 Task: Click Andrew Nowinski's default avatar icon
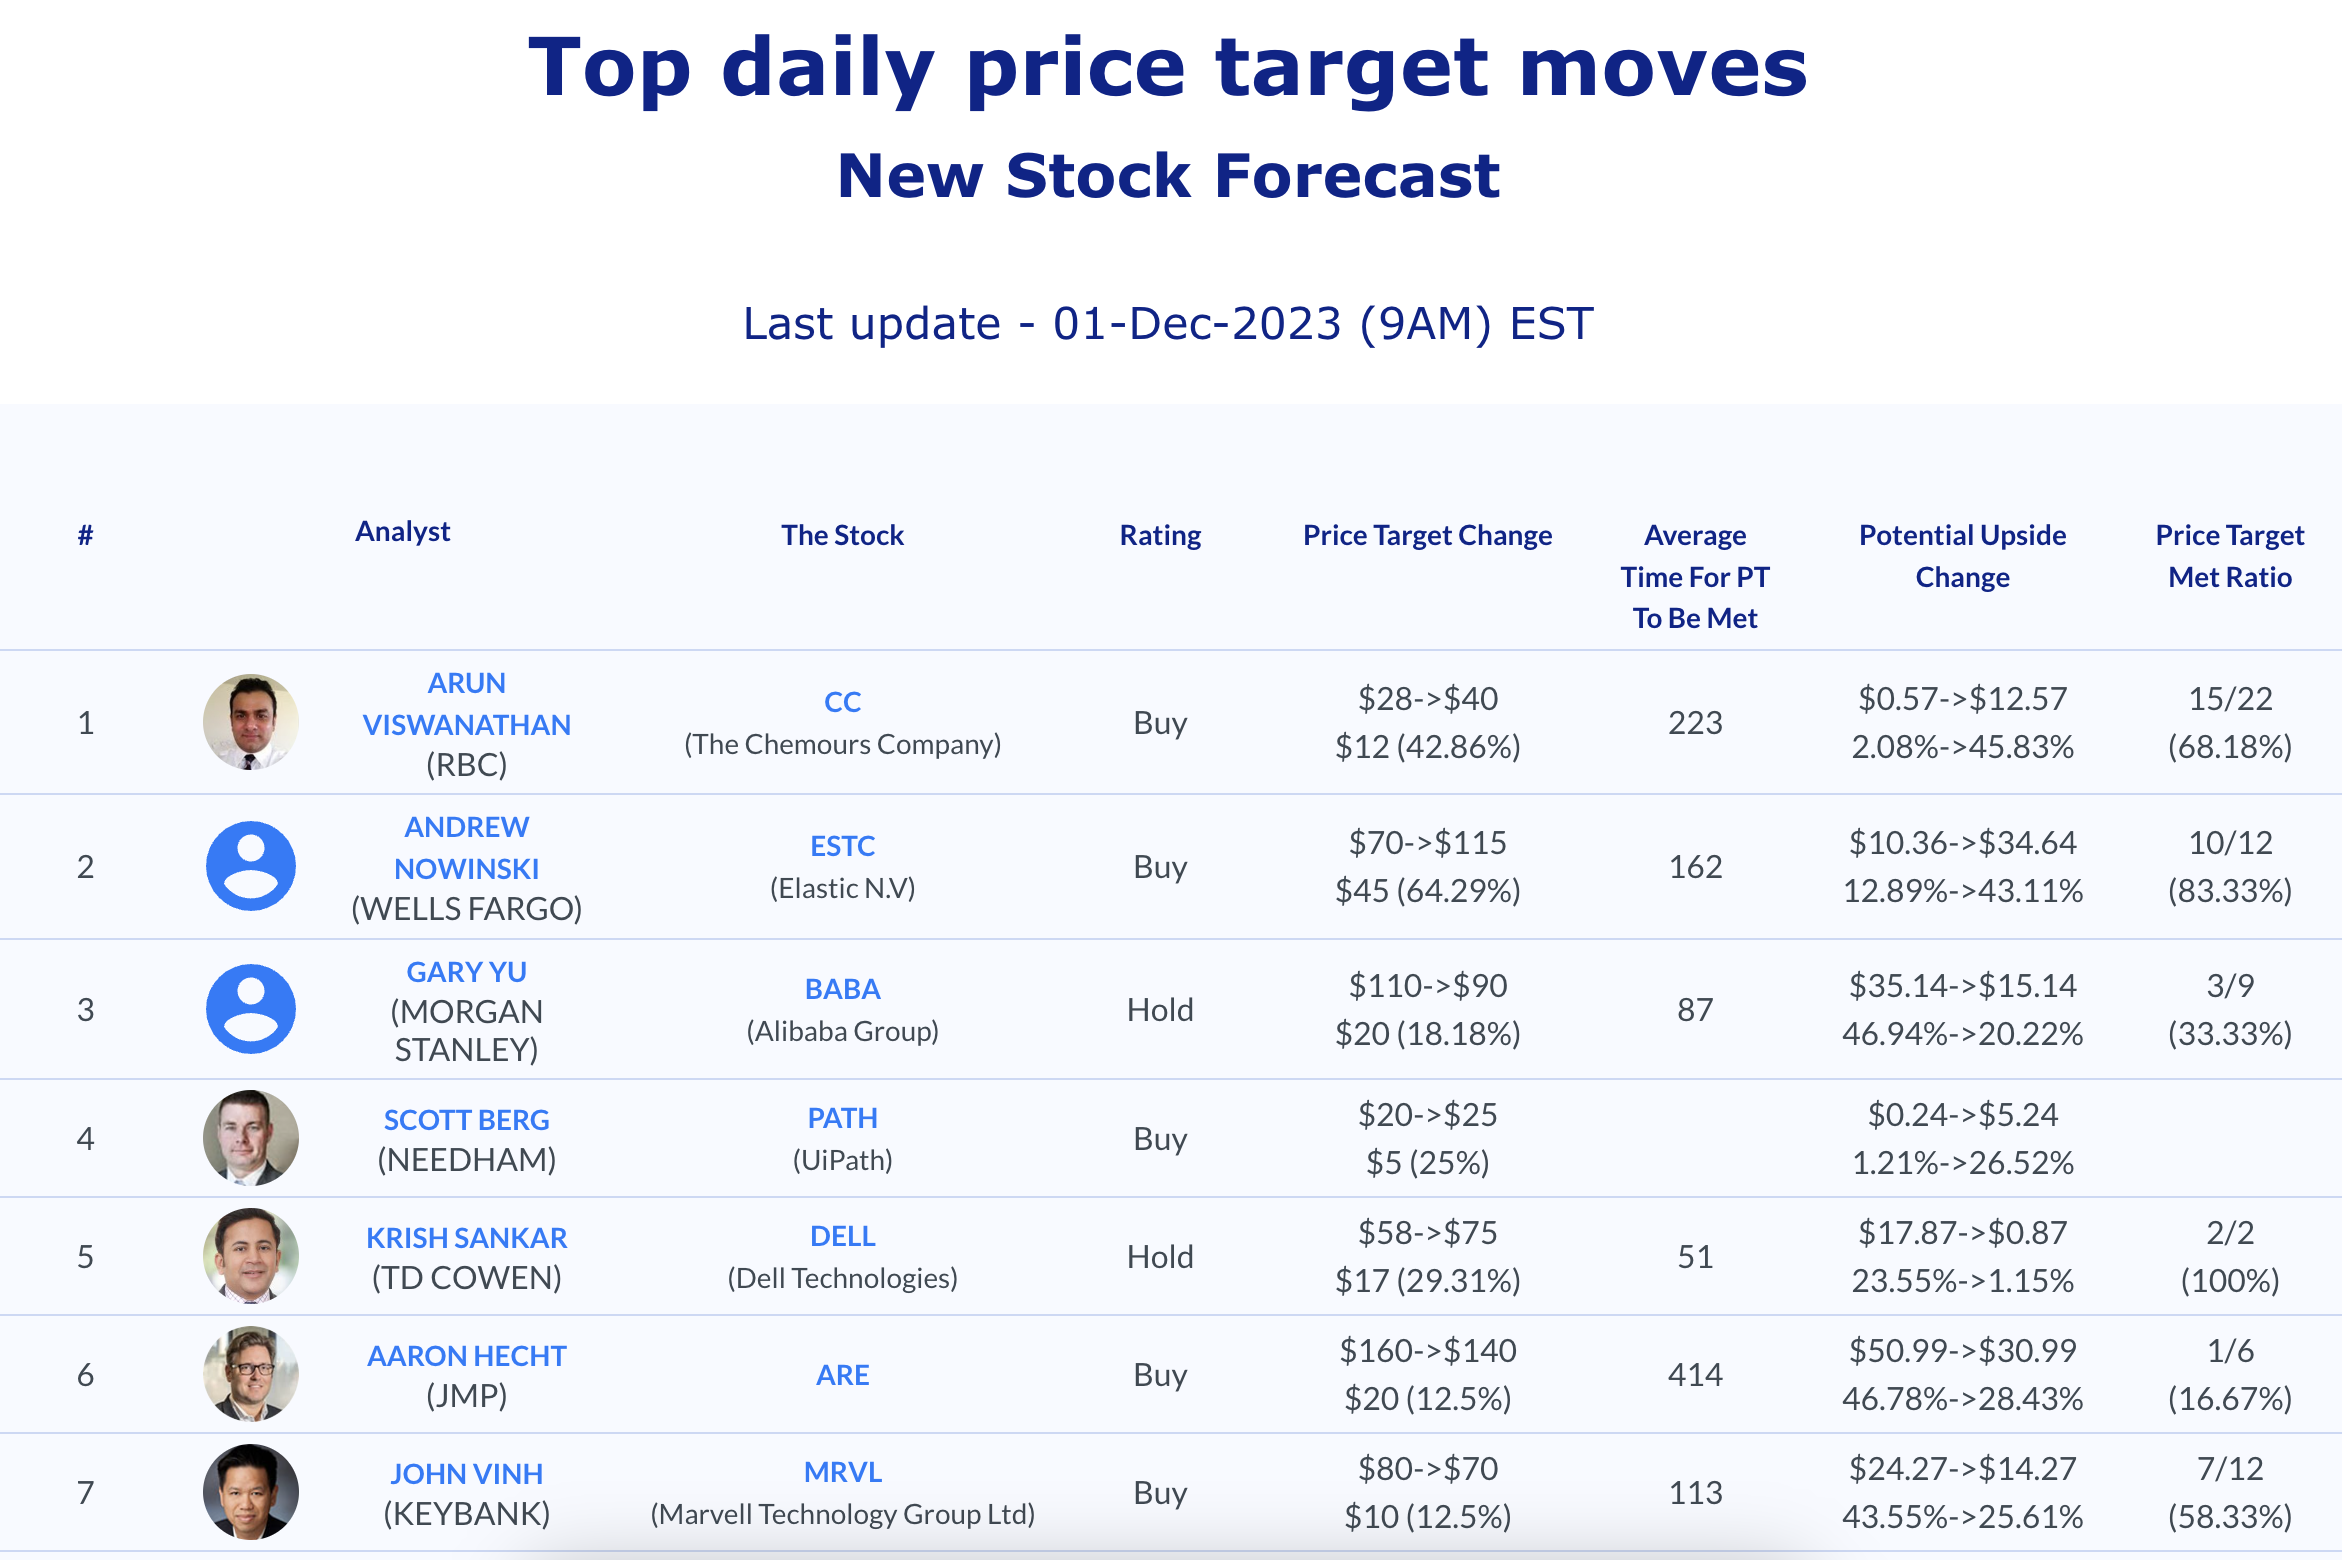click(251, 866)
